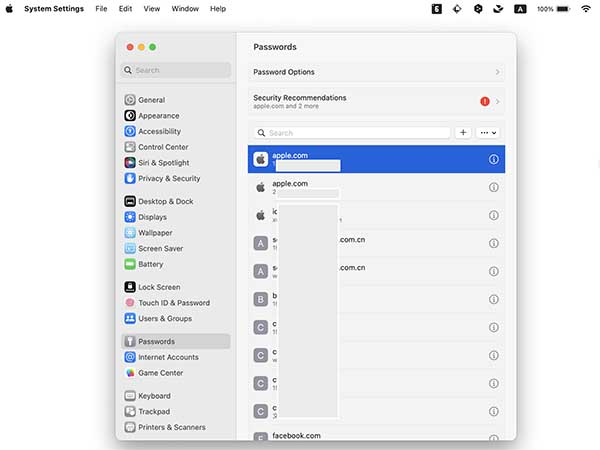Open the File menu
The width and height of the screenshot is (600, 450).
tap(101, 9)
